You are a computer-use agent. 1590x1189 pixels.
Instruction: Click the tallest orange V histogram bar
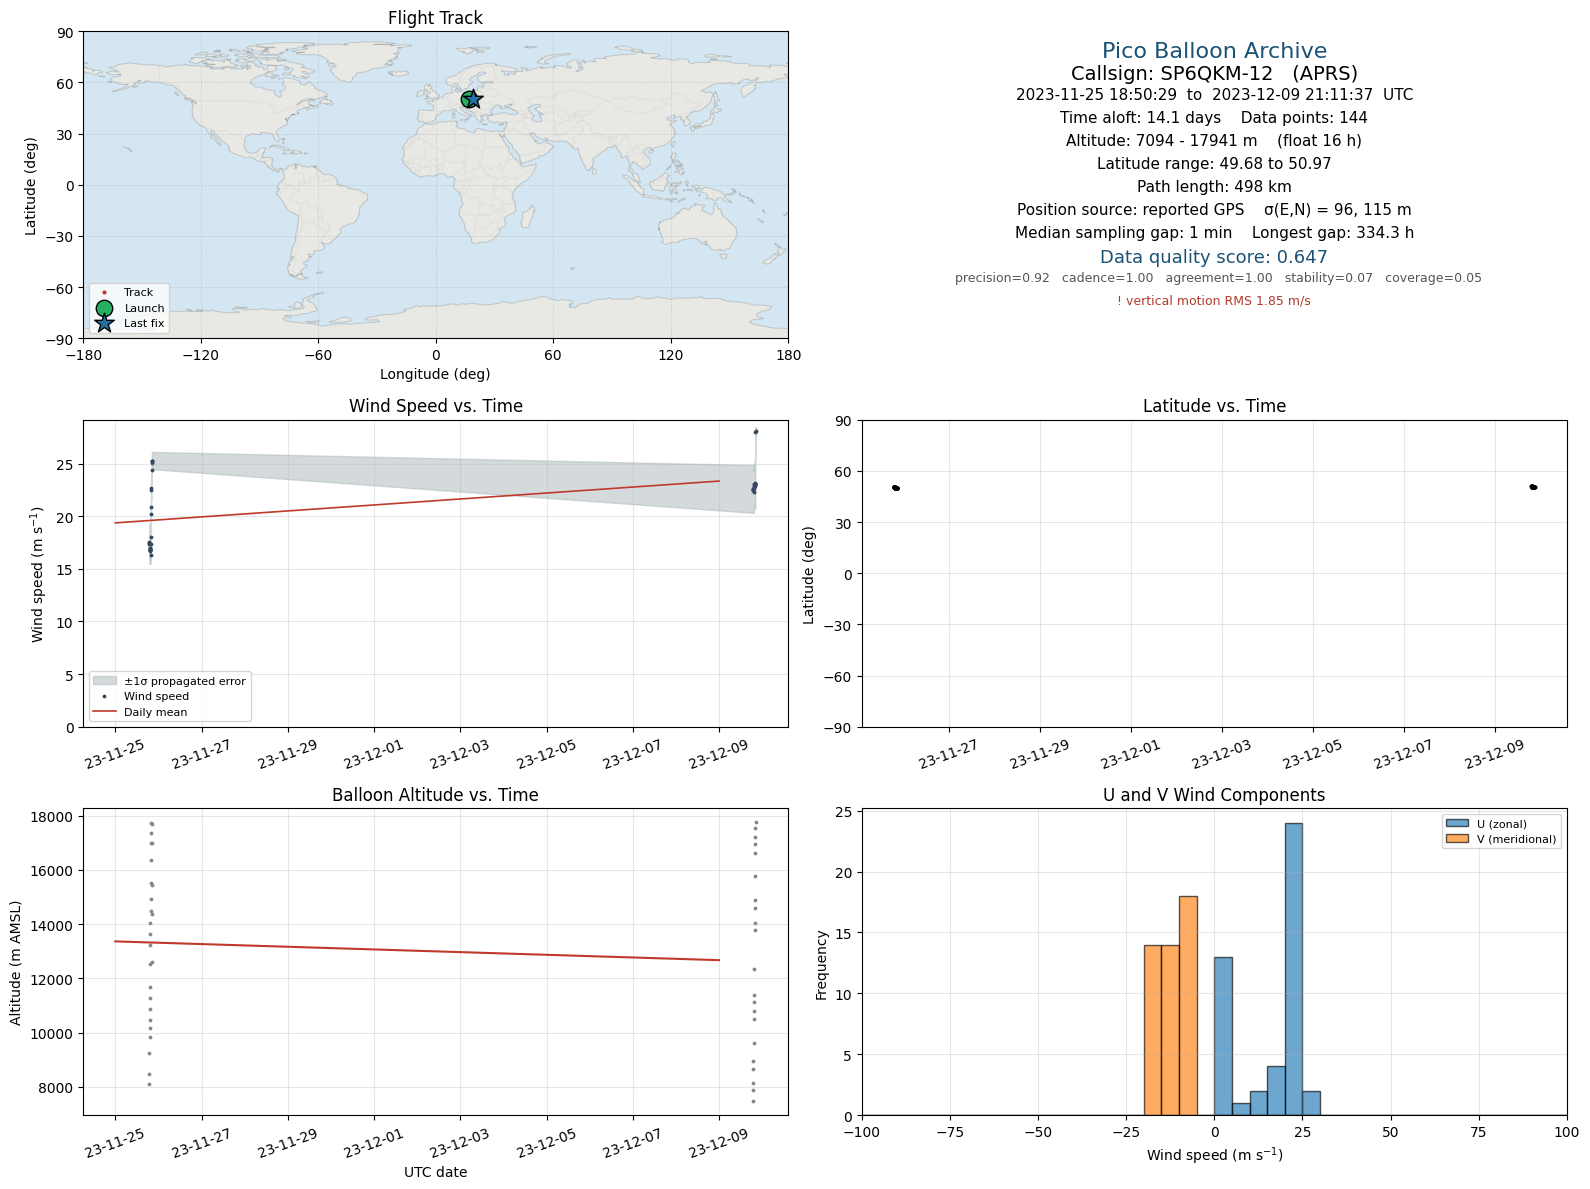coord(1188,1005)
